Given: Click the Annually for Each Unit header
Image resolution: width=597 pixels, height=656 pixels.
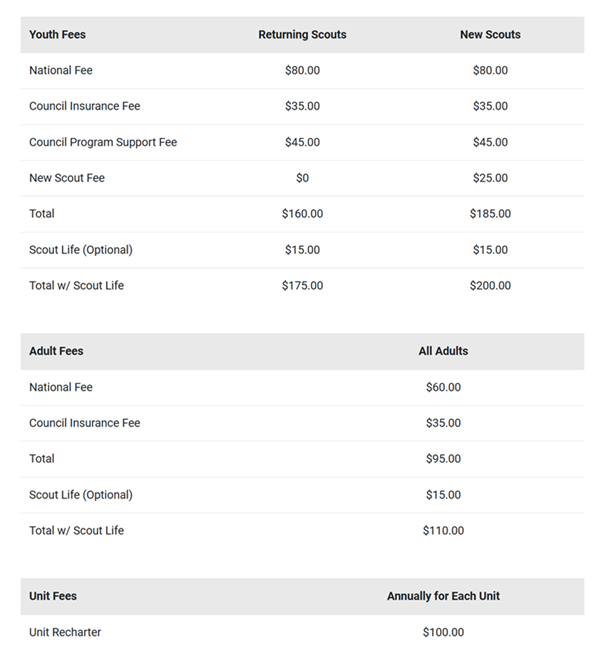Looking at the screenshot, I should [x=443, y=596].
